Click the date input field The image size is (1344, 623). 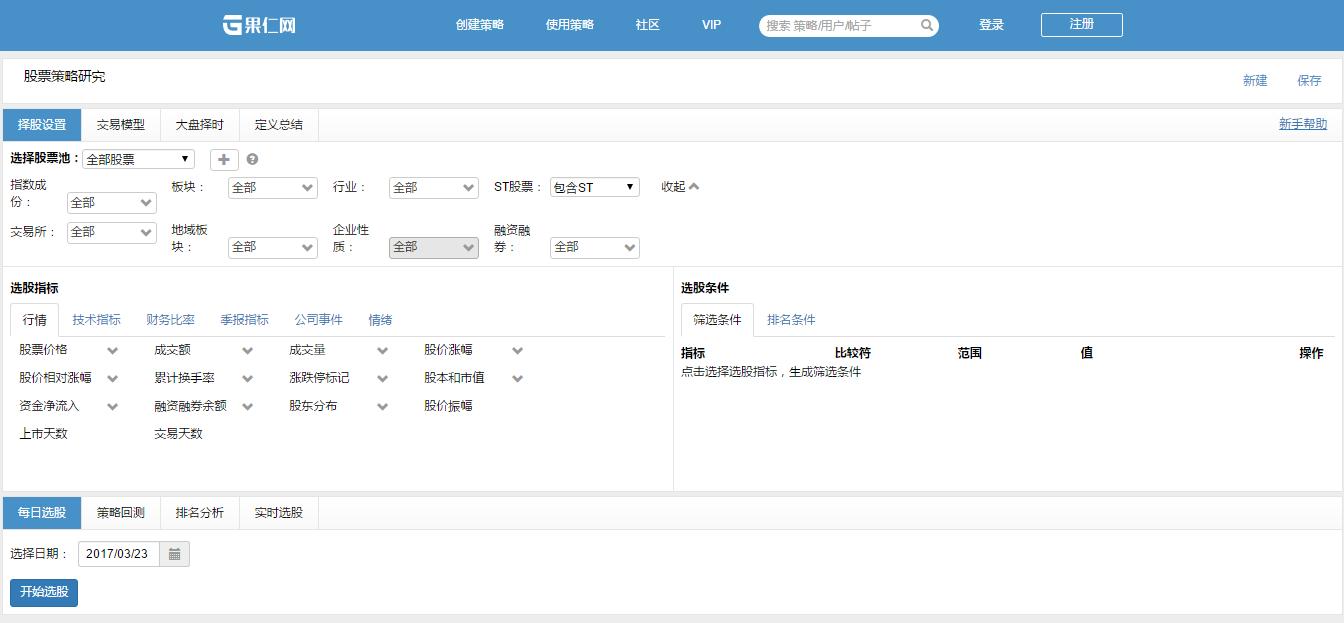pos(119,554)
